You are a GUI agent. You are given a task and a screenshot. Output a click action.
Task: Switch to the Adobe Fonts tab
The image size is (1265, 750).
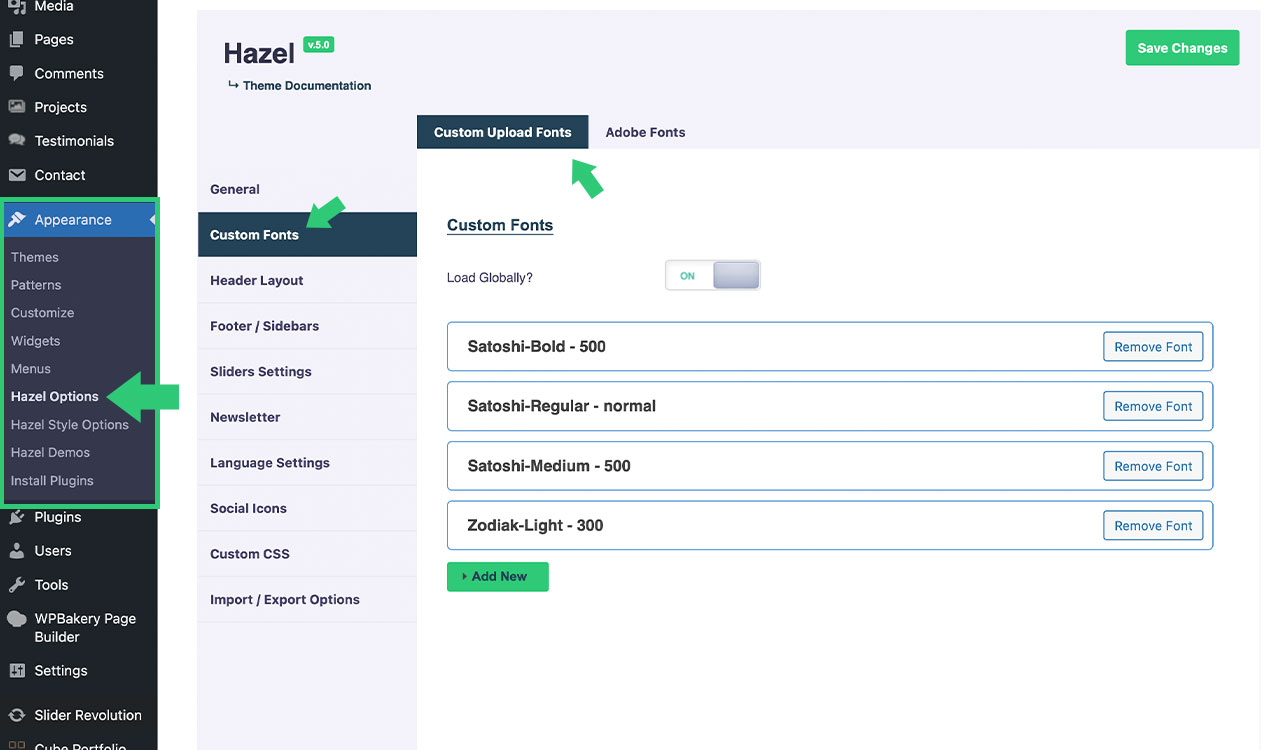tap(645, 132)
